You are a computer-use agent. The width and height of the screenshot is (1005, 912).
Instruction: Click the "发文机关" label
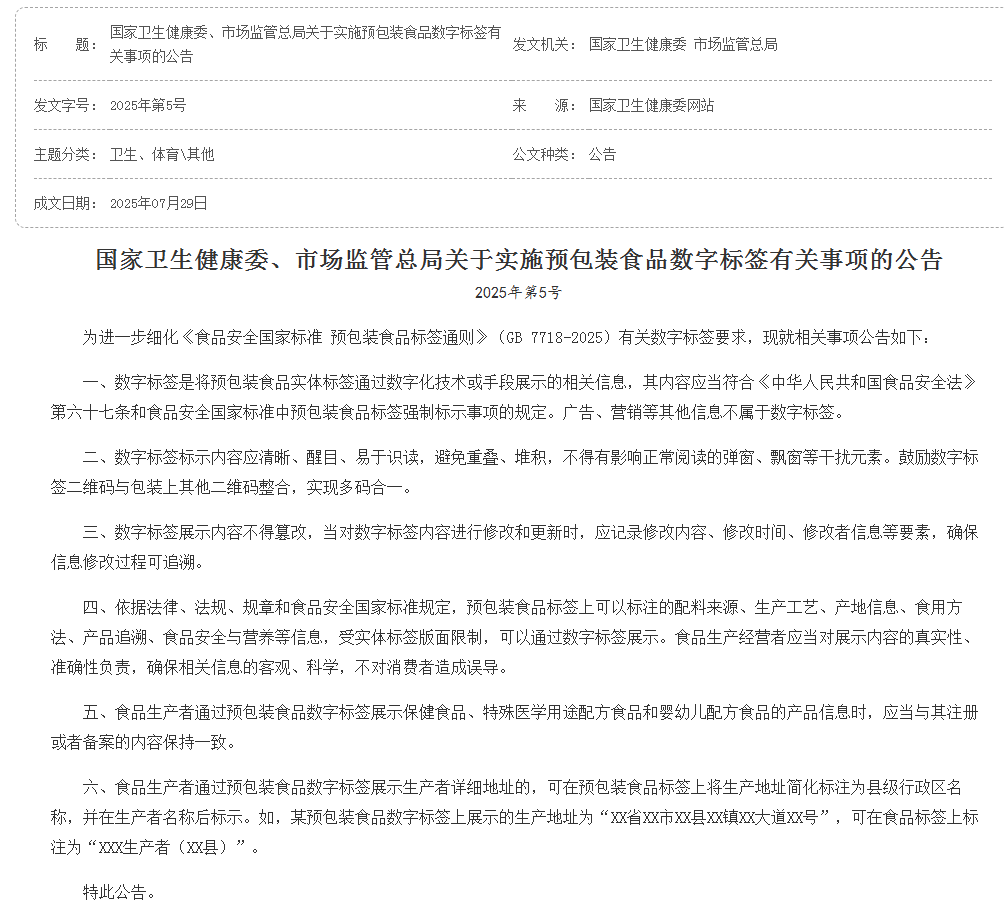pos(541,44)
